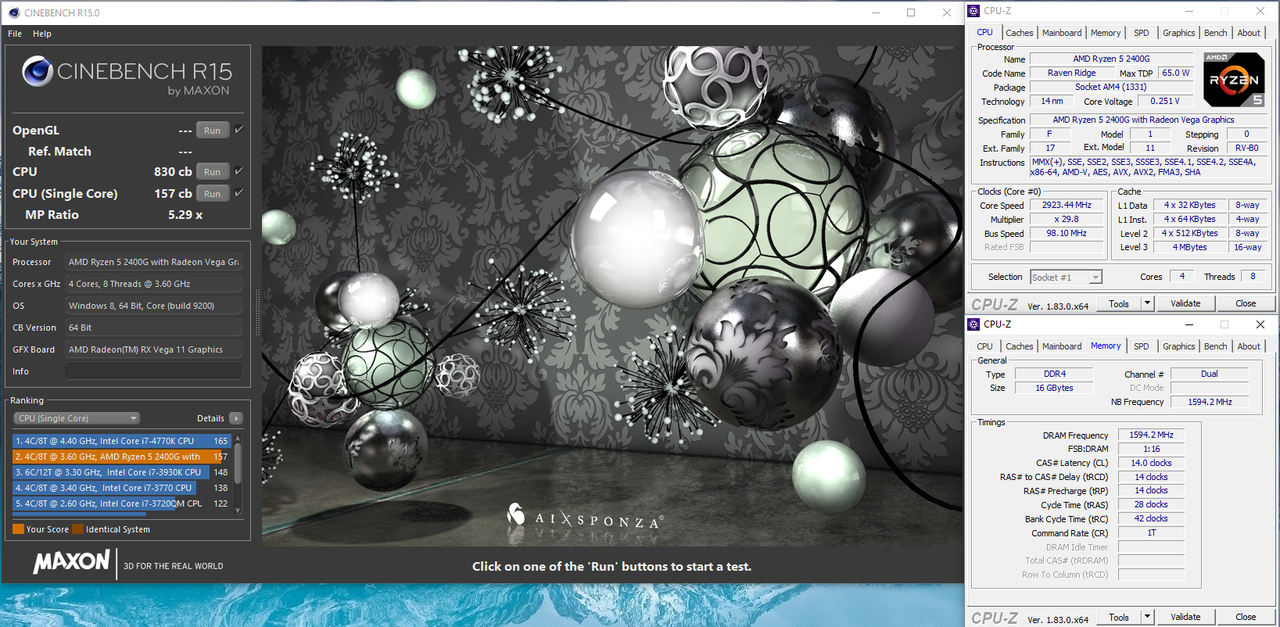This screenshot has width=1280, height=627.
Task: Click the MAXON logo at bottom left
Action: pyautogui.click(x=71, y=562)
